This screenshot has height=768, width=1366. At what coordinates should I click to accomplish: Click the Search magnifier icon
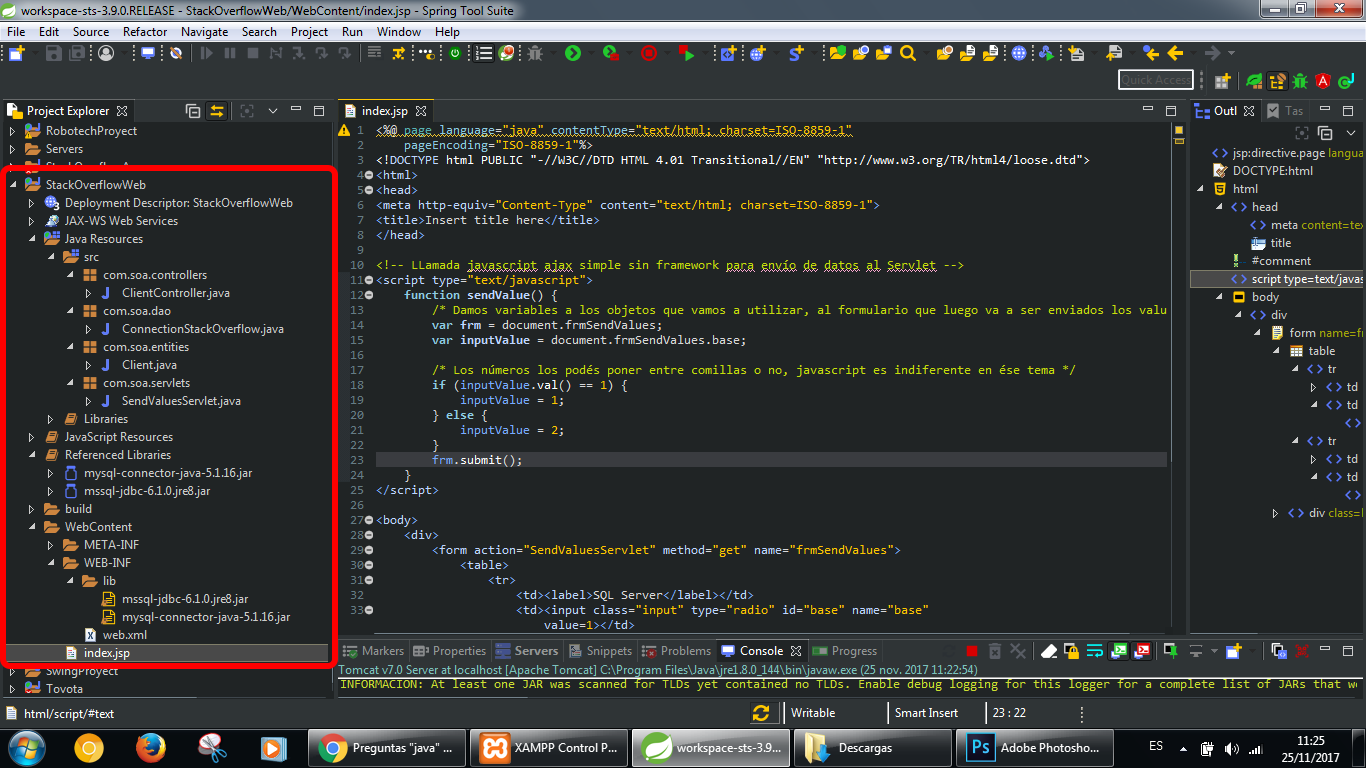coord(908,53)
